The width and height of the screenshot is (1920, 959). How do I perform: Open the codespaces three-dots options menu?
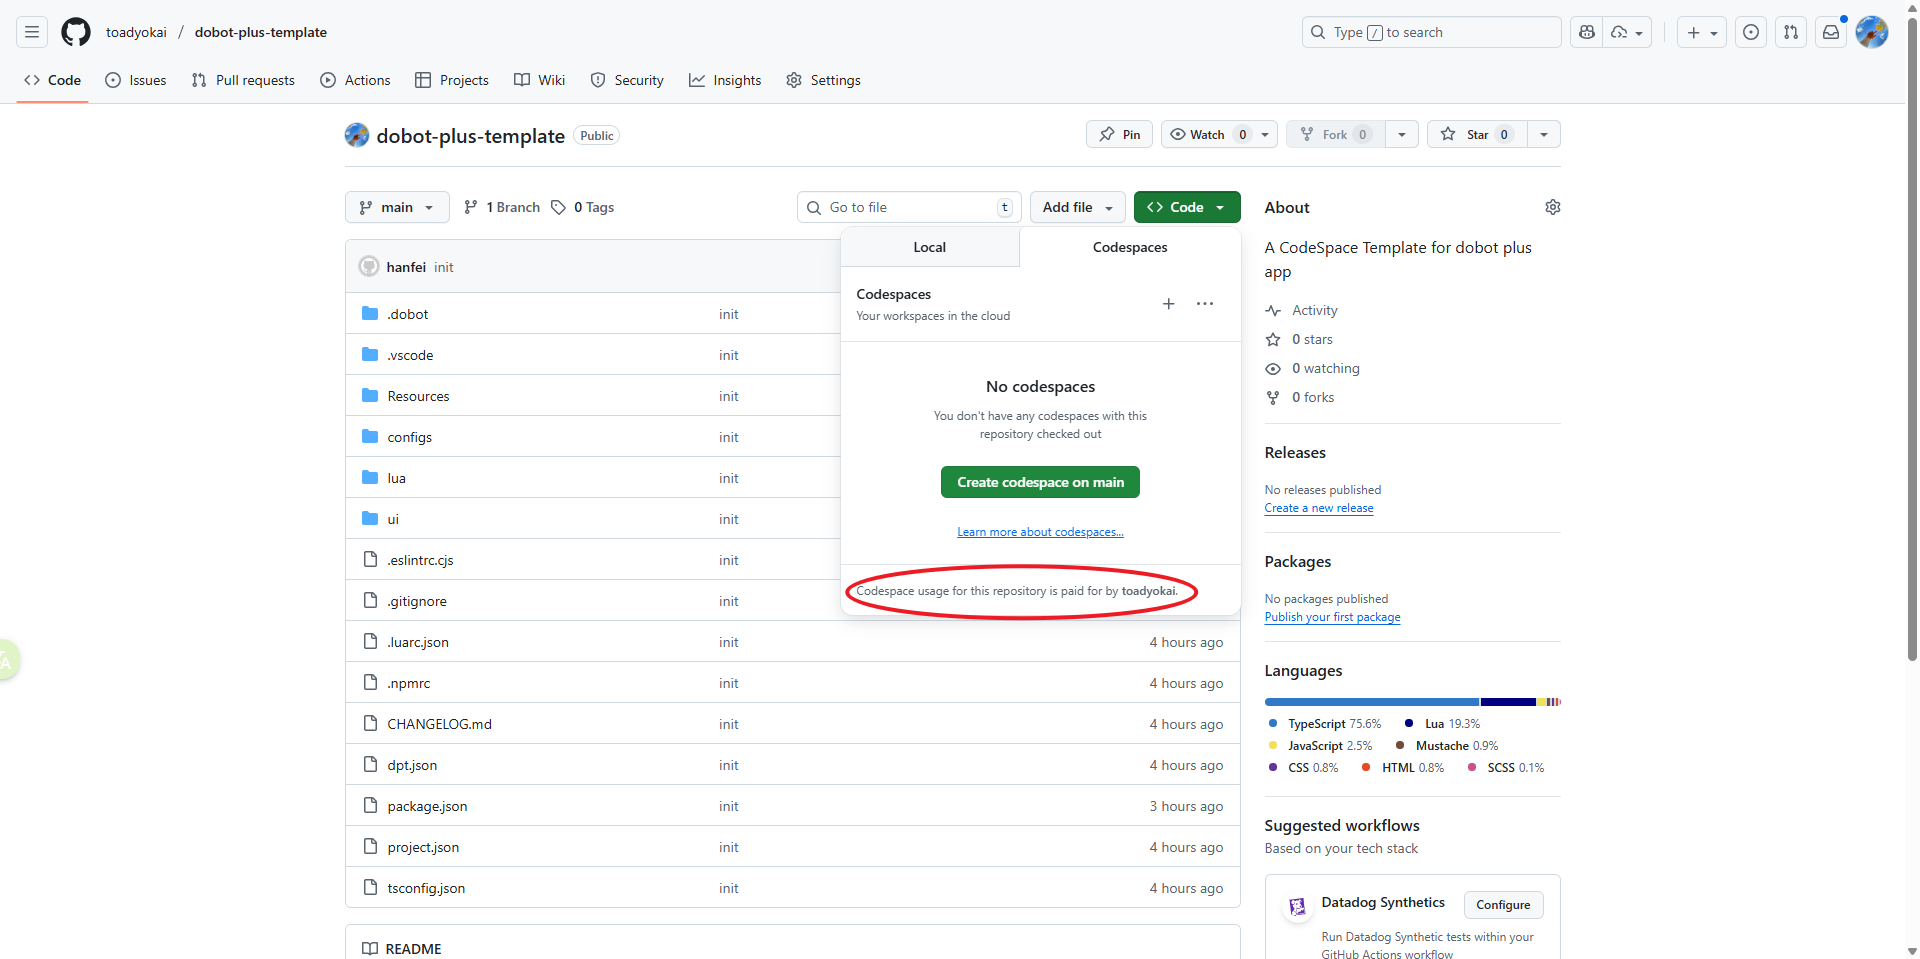pyautogui.click(x=1205, y=304)
